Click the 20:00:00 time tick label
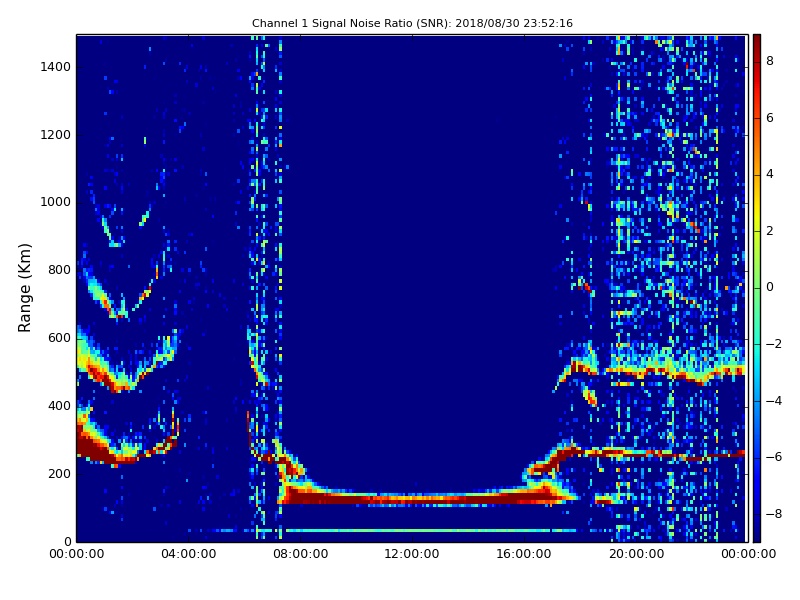This screenshot has width=800, height=600. [x=636, y=554]
